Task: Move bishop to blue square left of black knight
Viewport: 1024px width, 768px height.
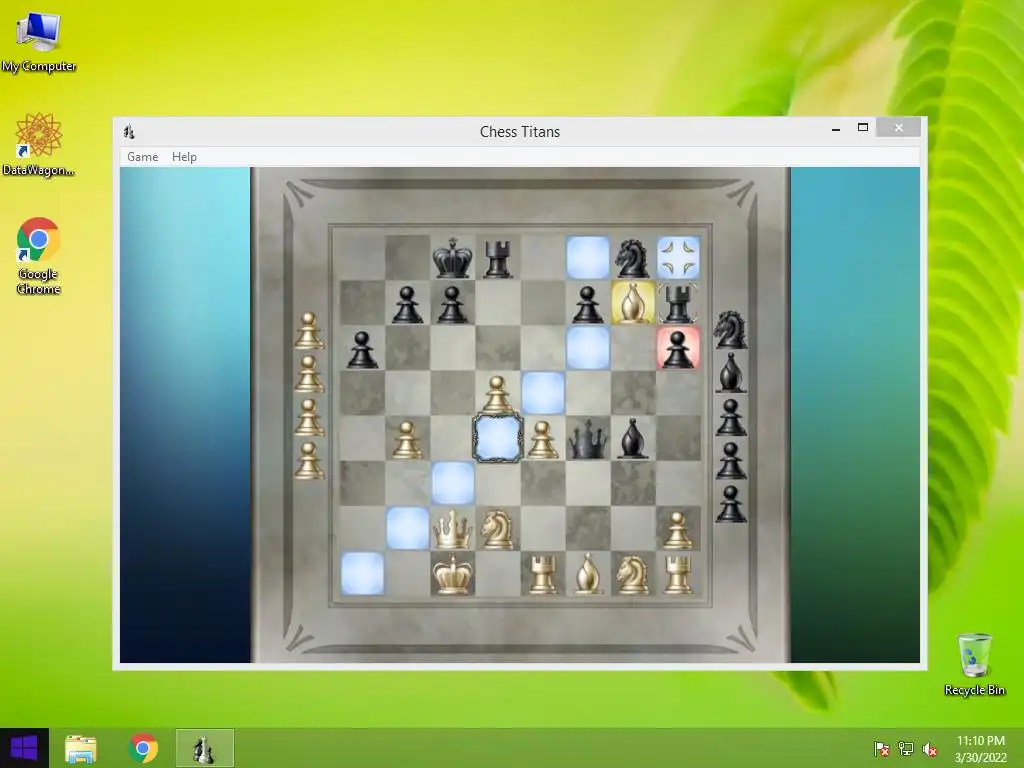Action: pyautogui.click(x=588, y=257)
